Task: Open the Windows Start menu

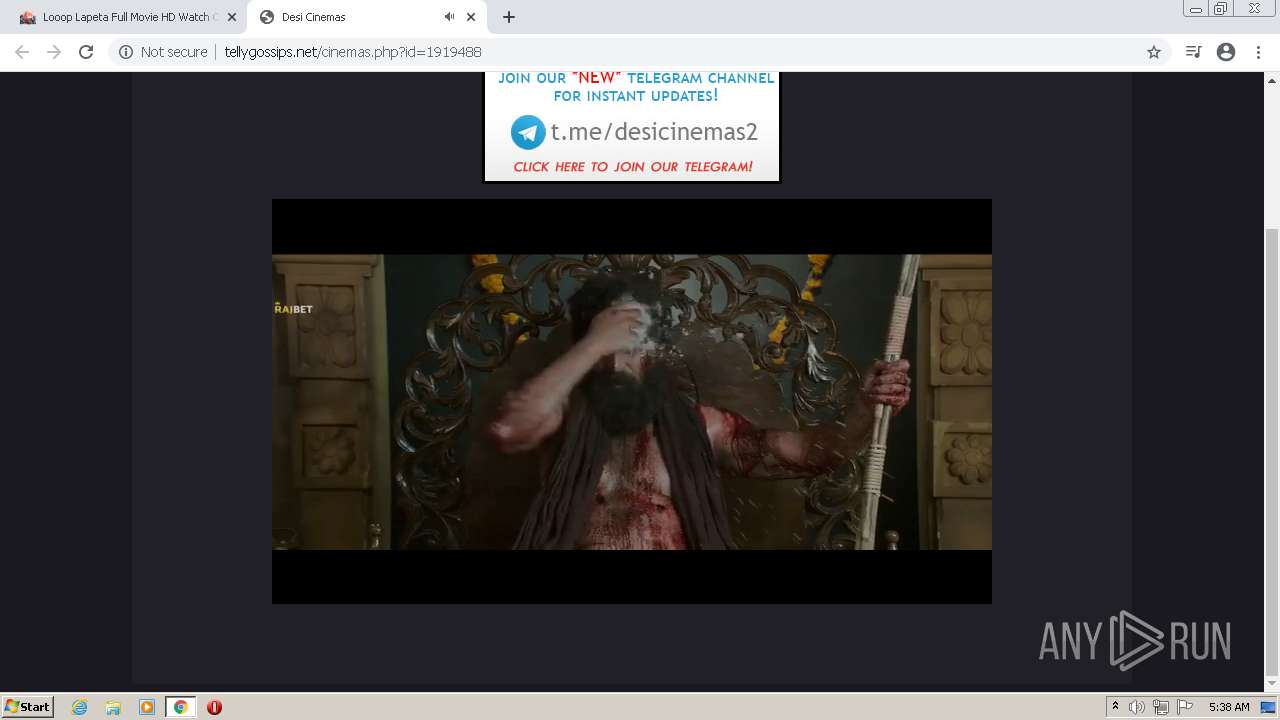Action: (x=27, y=706)
